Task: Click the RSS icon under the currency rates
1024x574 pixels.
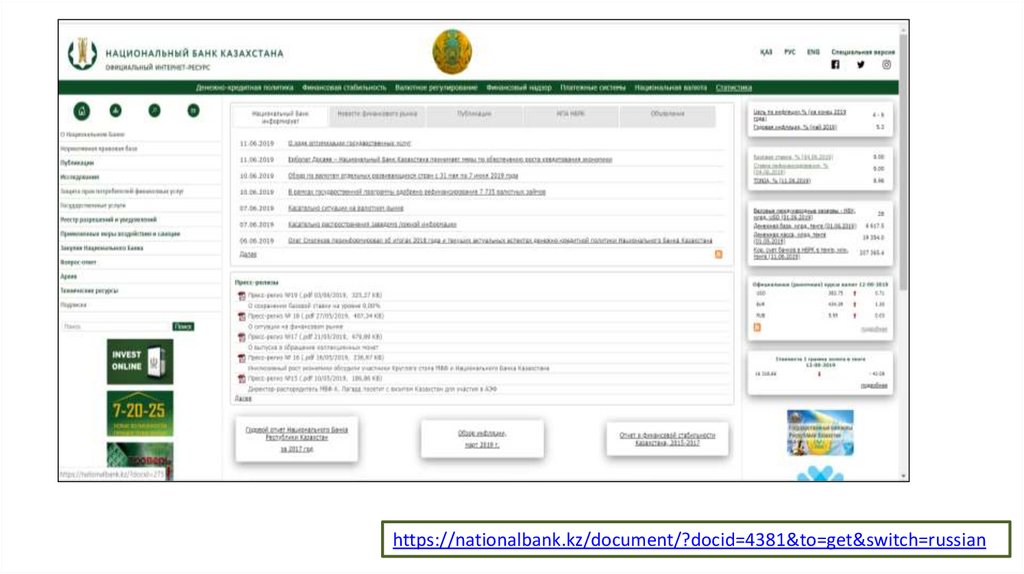Action: [x=757, y=328]
